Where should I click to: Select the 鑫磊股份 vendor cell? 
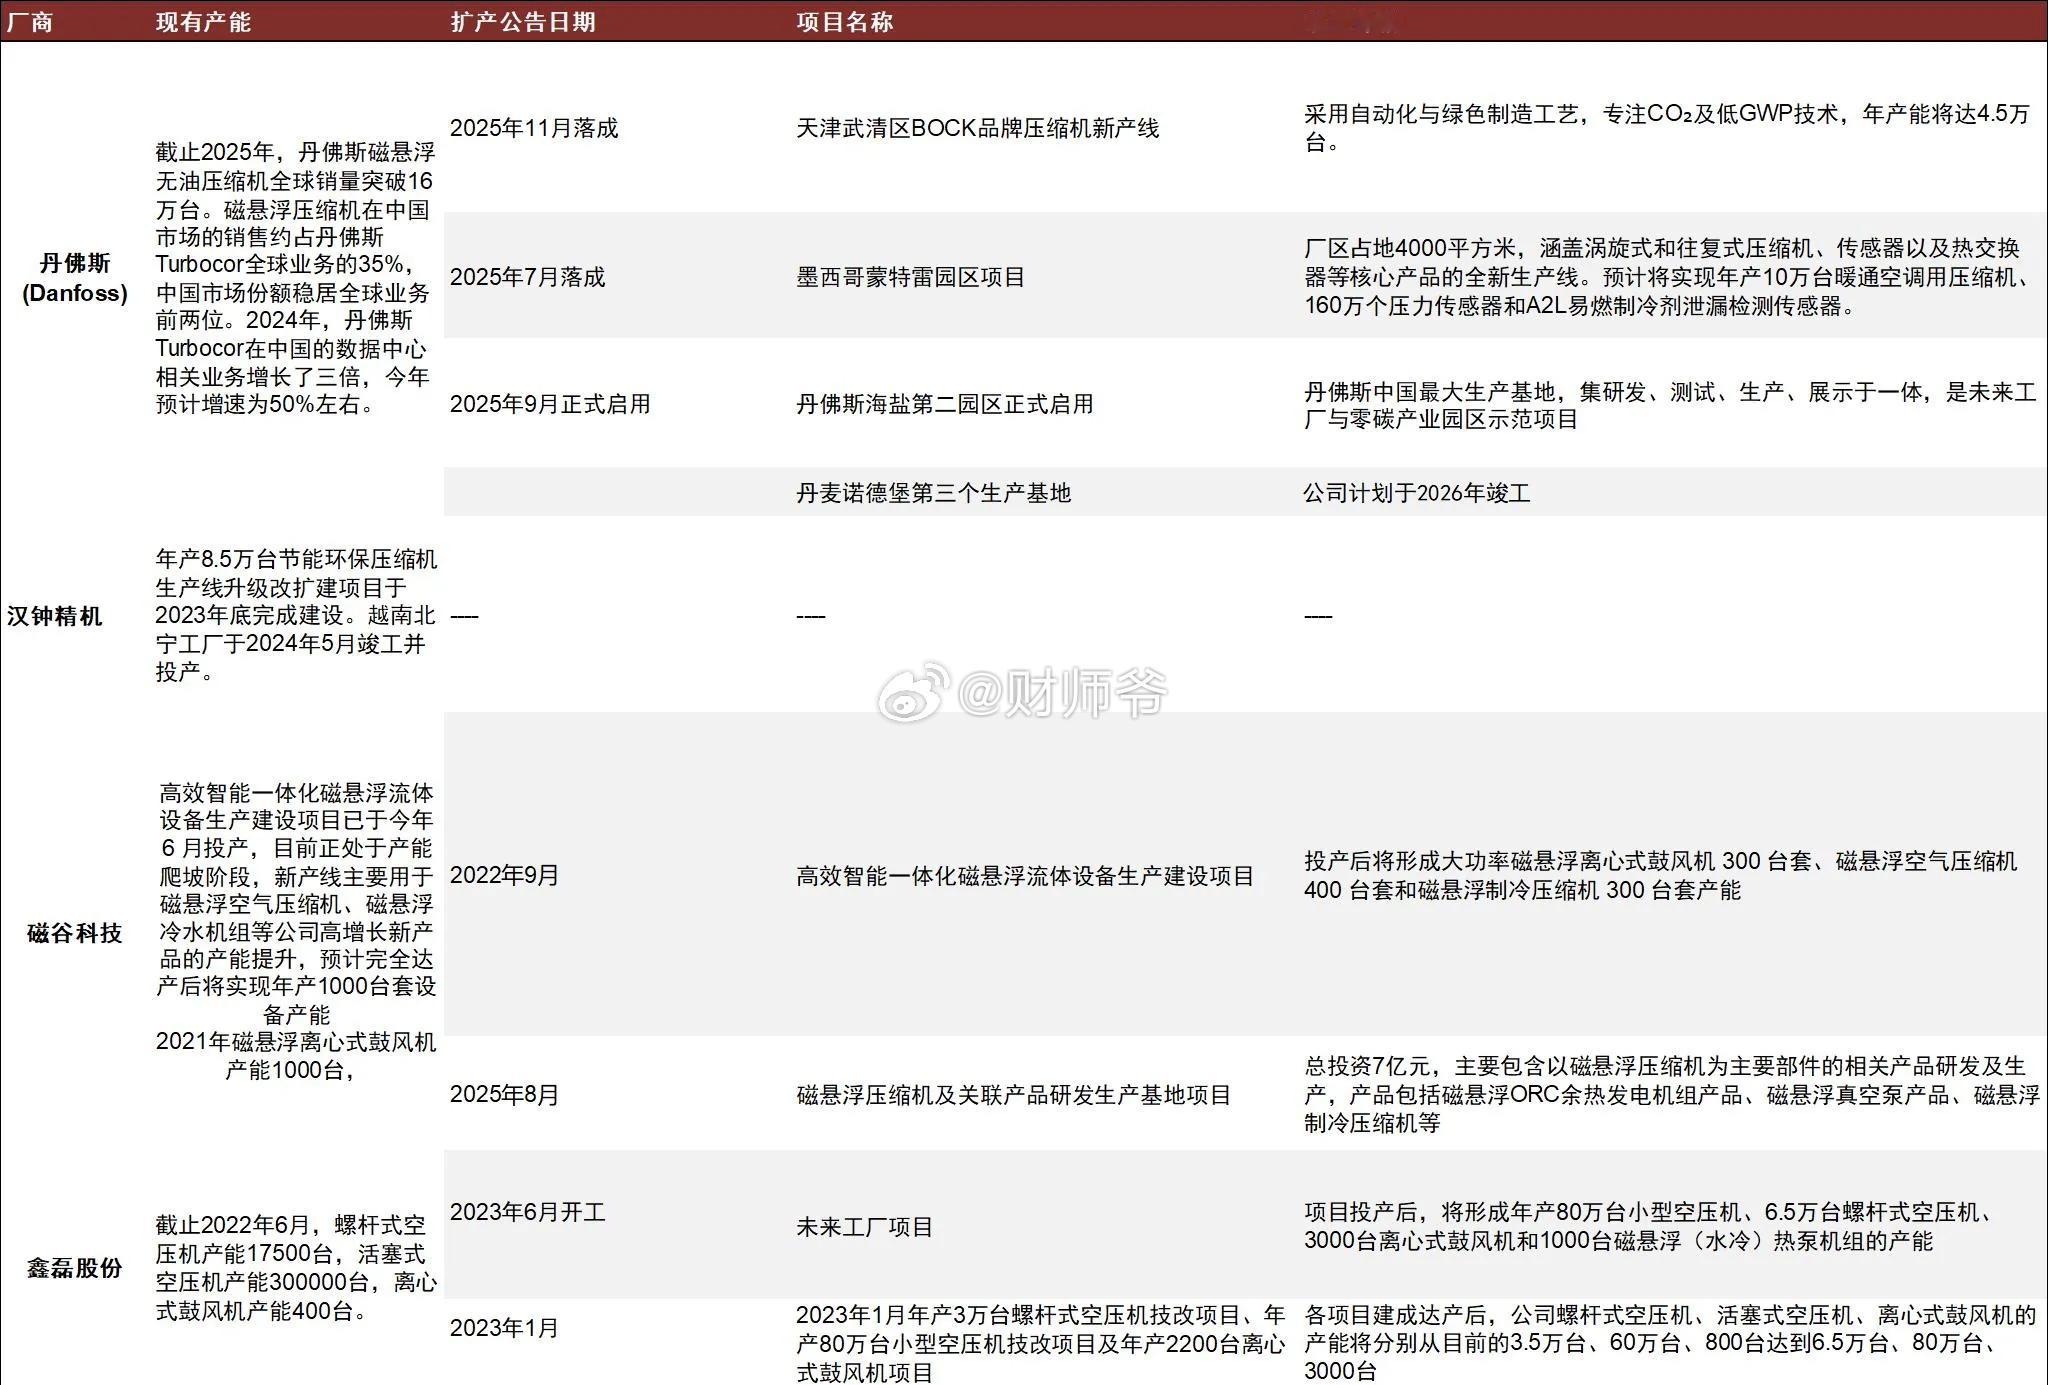click(75, 1268)
